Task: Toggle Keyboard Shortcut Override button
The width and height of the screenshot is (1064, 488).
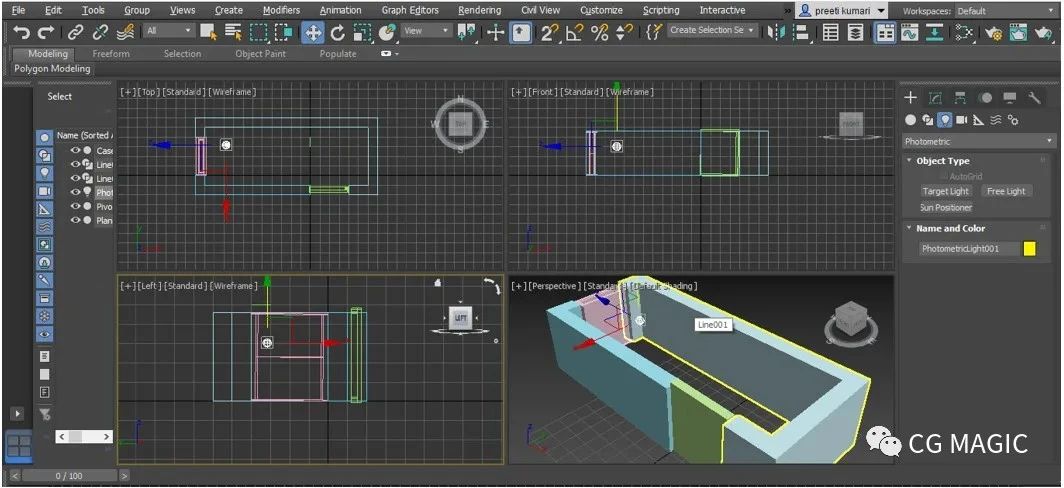Action: 520,32
